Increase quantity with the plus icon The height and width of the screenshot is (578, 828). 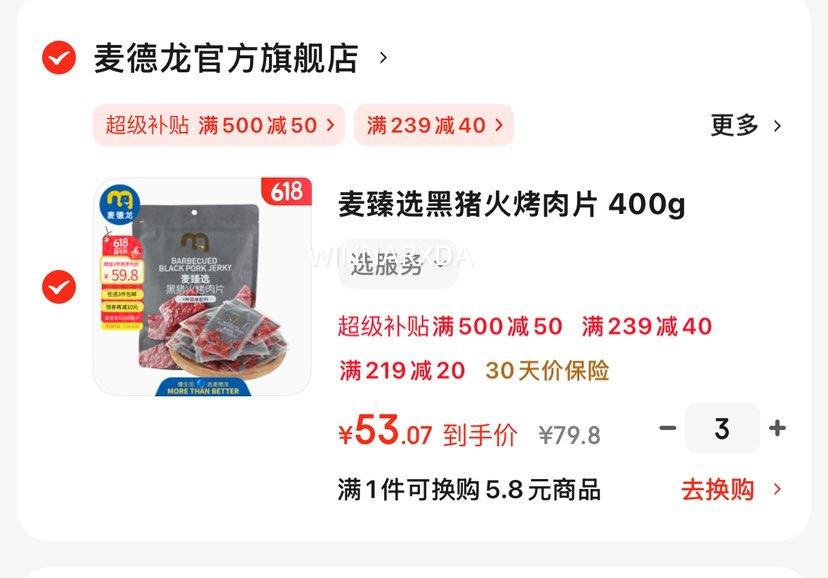tap(777, 428)
